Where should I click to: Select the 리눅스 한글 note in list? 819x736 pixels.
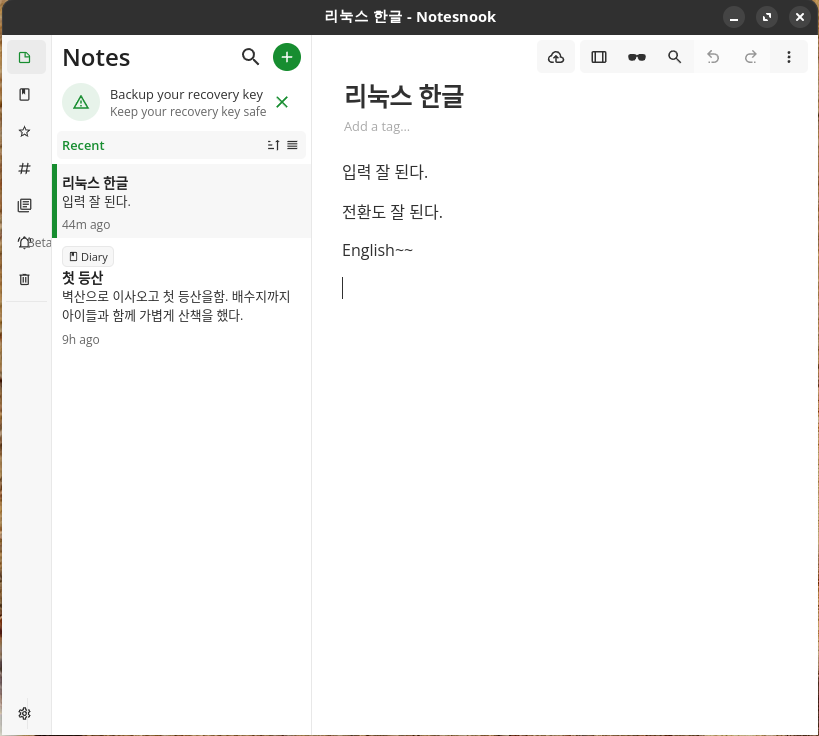[x=182, y=201]
